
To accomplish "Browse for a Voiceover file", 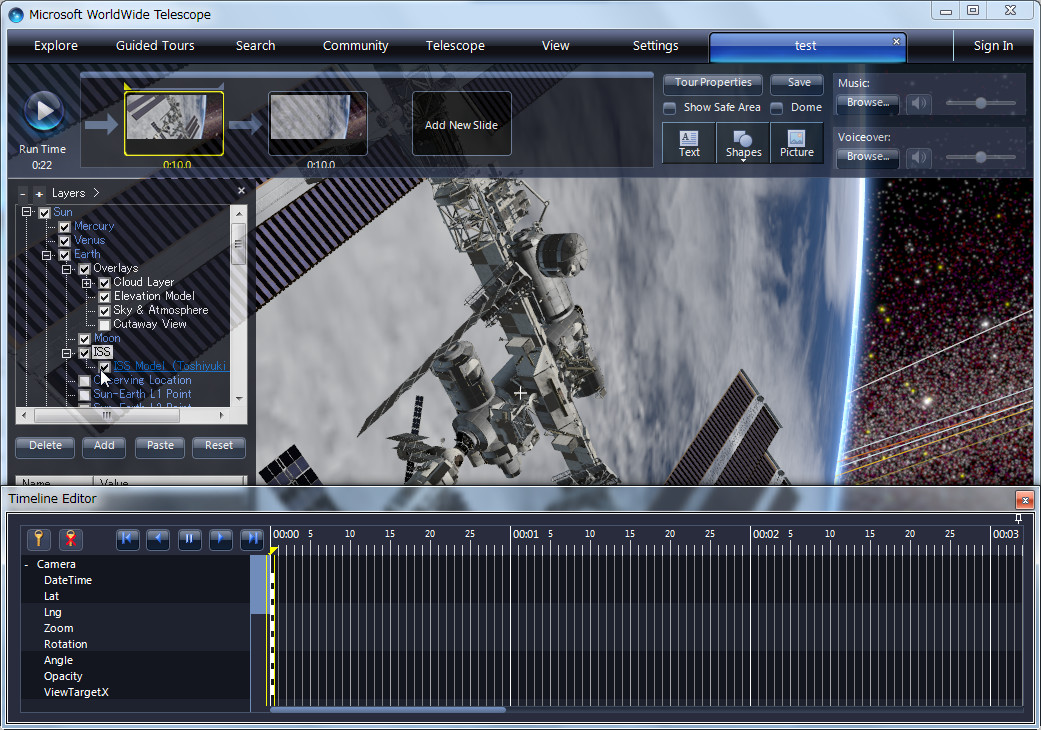I will (x=868, y=157).
